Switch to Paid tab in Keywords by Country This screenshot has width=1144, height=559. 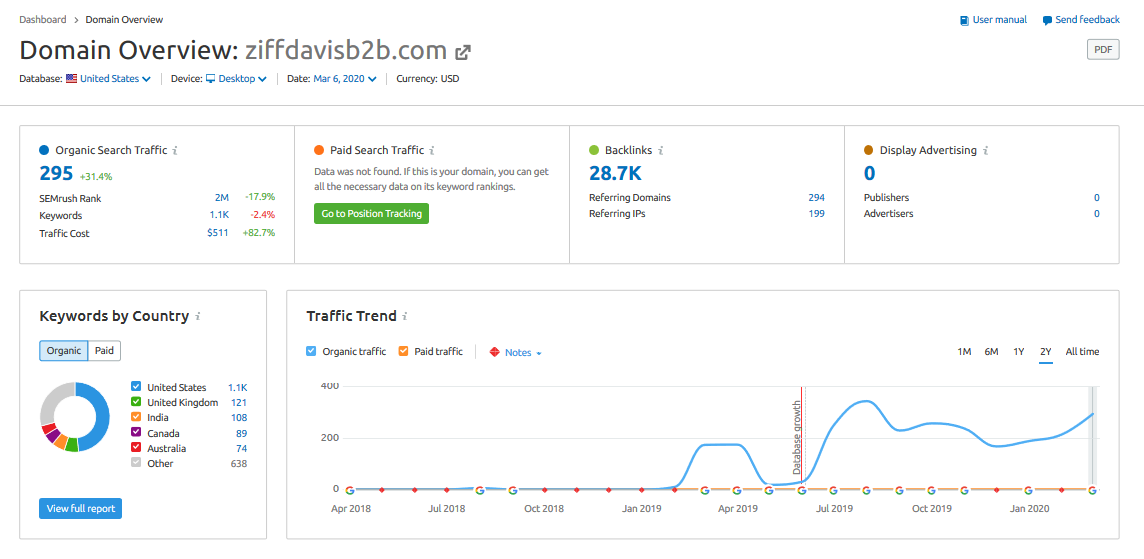pyautogui.click(x=104, y=351)
